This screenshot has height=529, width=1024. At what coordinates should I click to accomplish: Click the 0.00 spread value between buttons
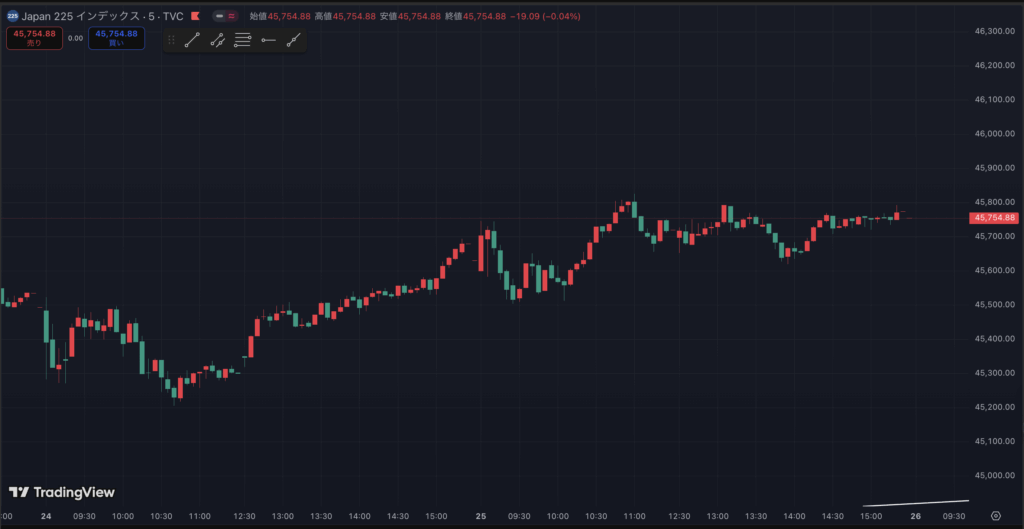click(75, 39)
